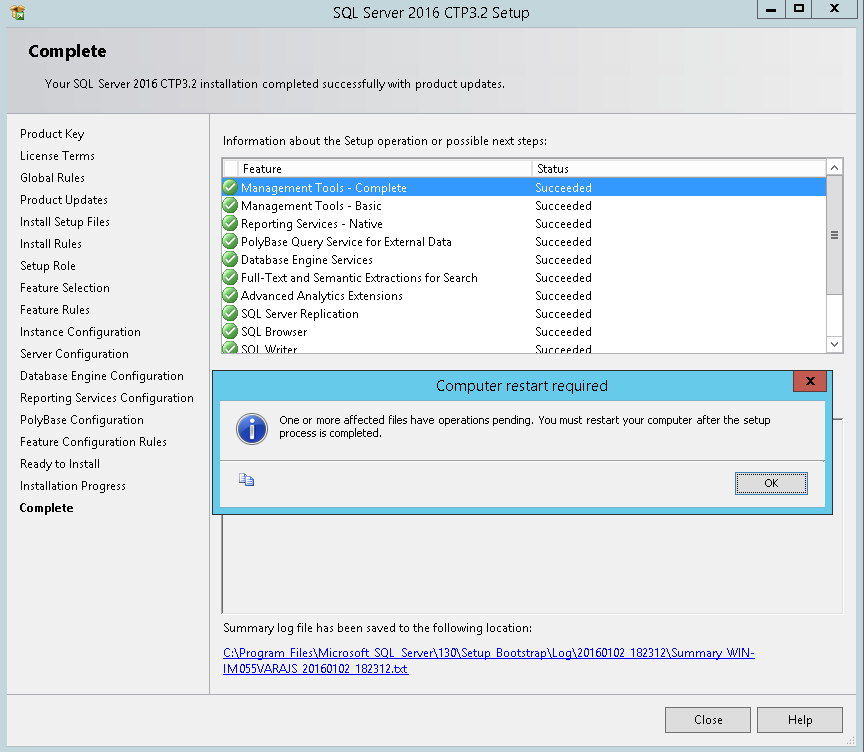864x752 pixels.
Task: Select PolyBase Query Service for External Data row
Action: click(x=524, y=242)
